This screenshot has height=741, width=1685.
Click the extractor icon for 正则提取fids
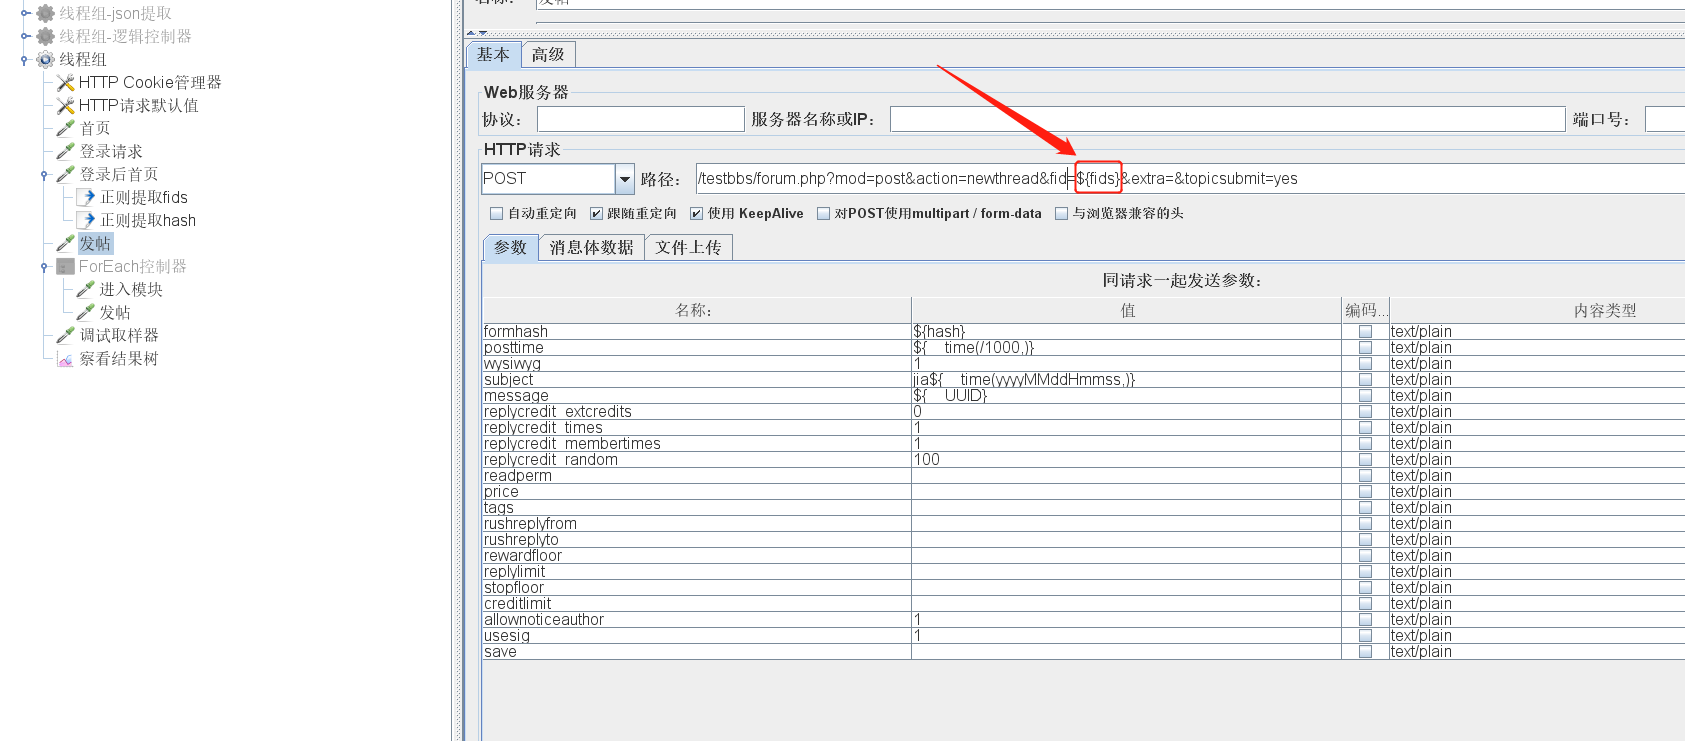pos(86,197)
